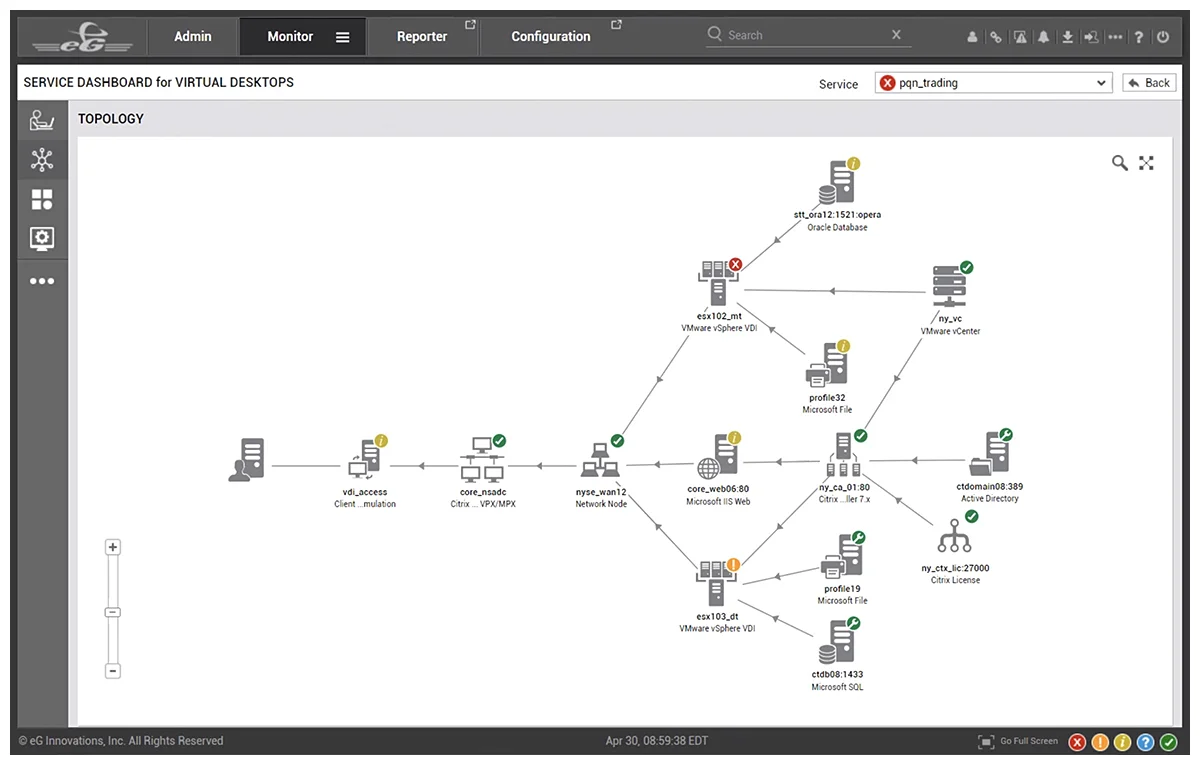This screenshot has height=765, width=1200.
Task: Click the TOPOLOGY heading
Action: 111,119
